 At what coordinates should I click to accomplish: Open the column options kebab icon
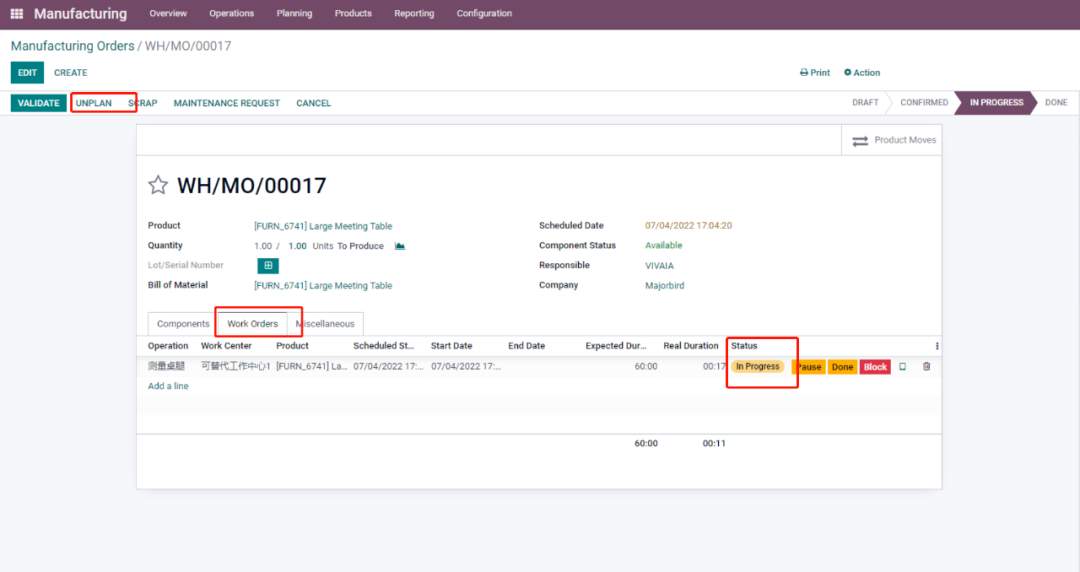[936, 346]
